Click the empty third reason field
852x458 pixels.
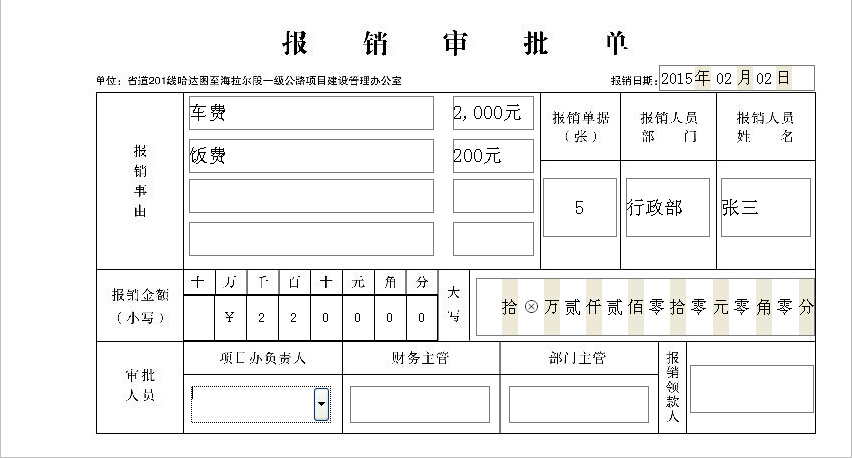(311, 196)
